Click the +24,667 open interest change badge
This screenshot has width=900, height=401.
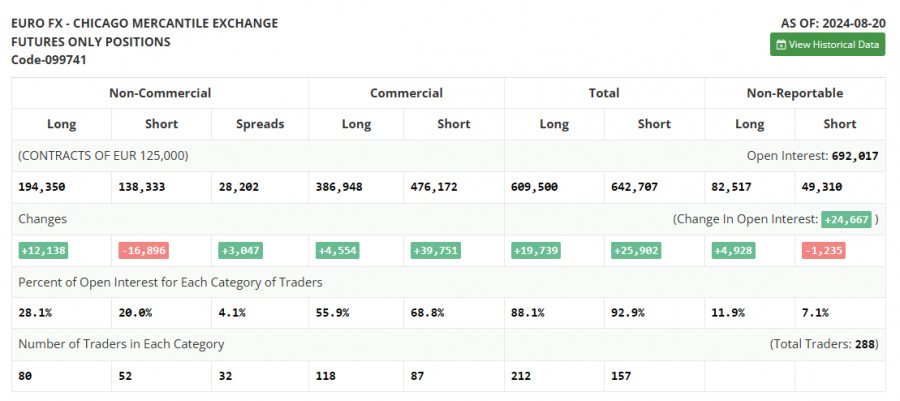pos(846,219)
